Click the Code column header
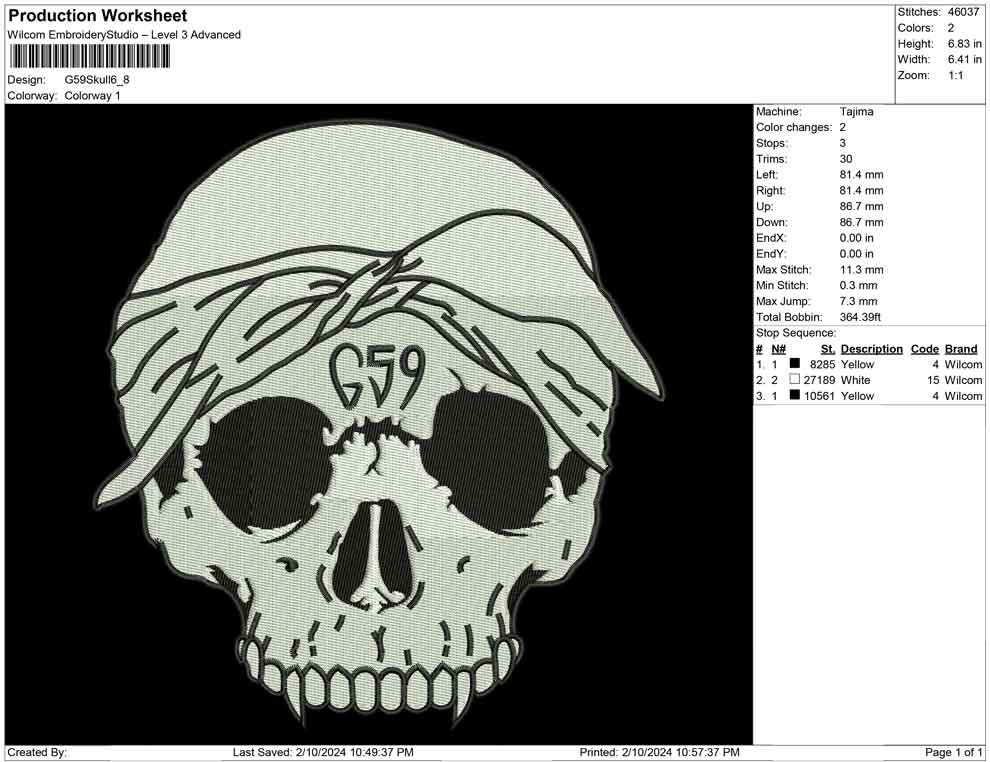The image size is (990, 762). click(x=924, y=349)
